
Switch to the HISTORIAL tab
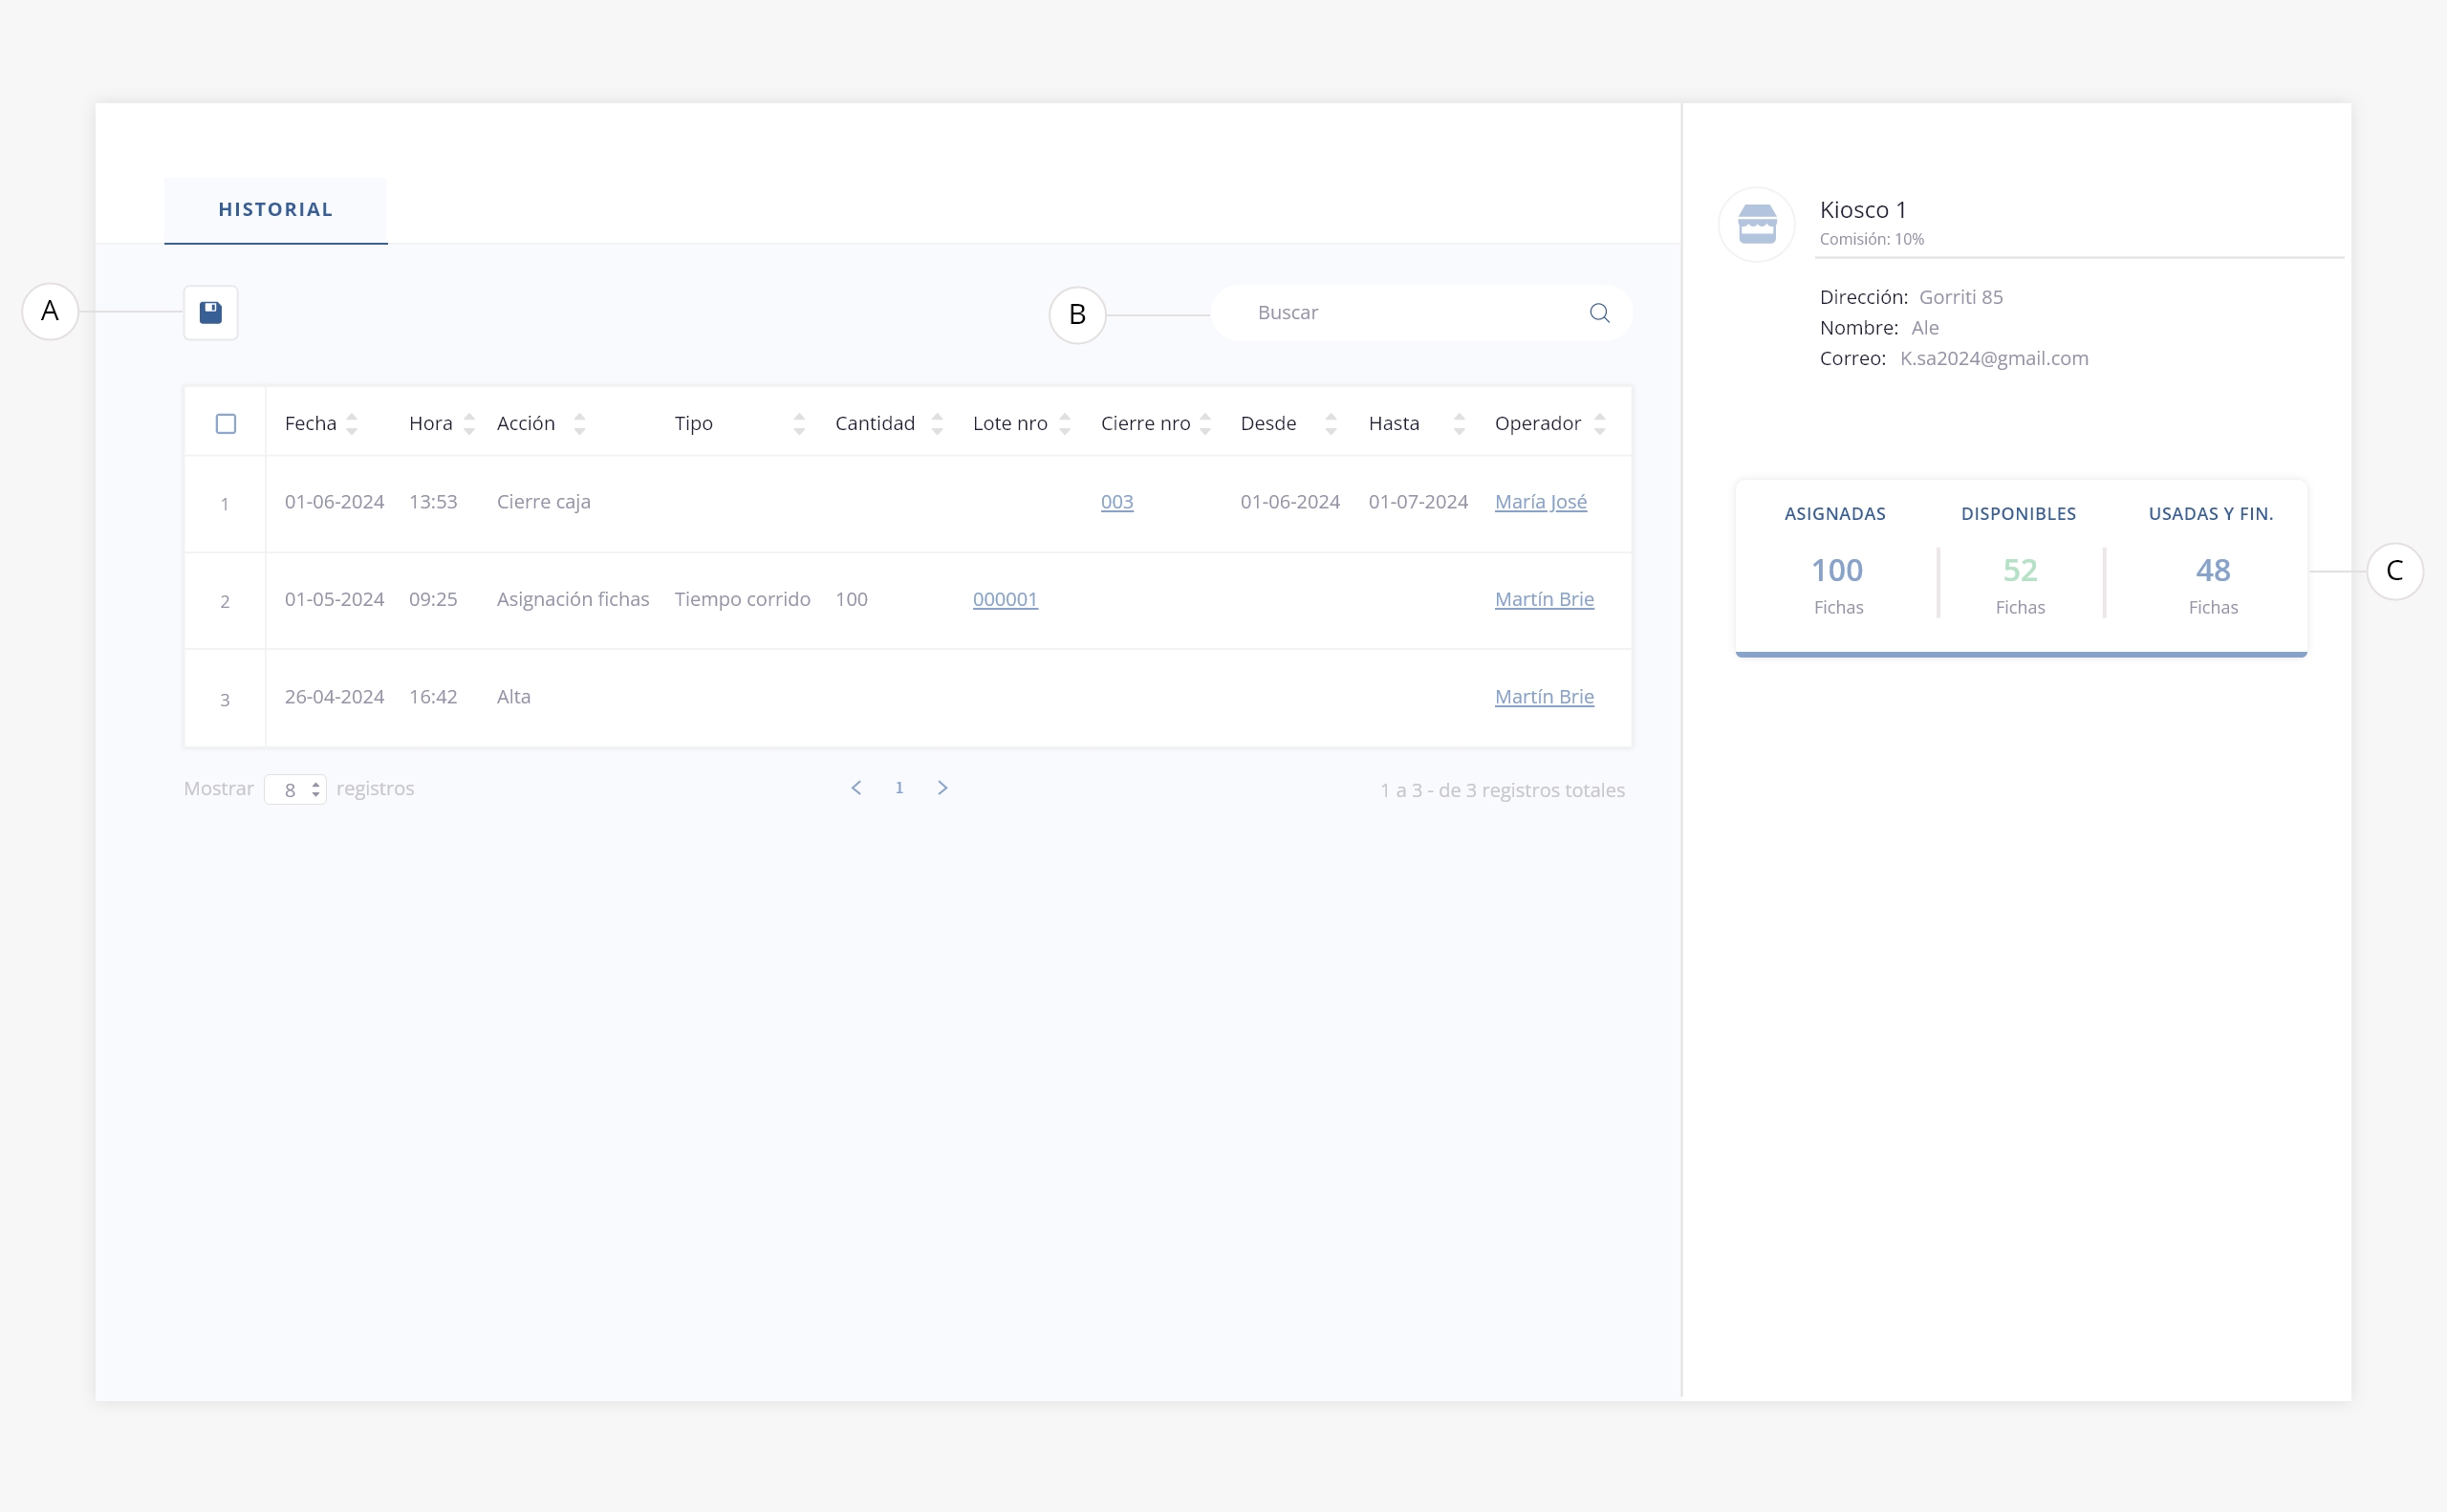pyautogui.click(x=275, y=210)
